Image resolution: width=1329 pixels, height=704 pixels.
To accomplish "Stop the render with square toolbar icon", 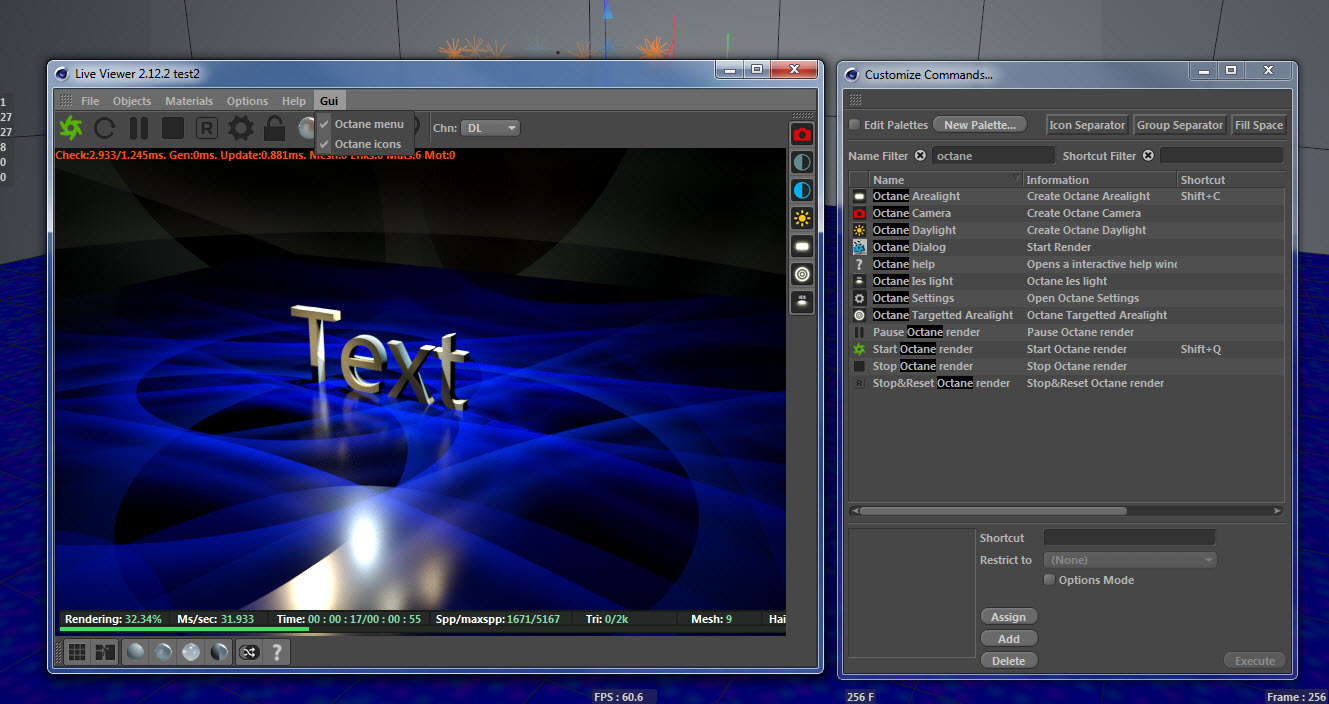I will point(173,128).
